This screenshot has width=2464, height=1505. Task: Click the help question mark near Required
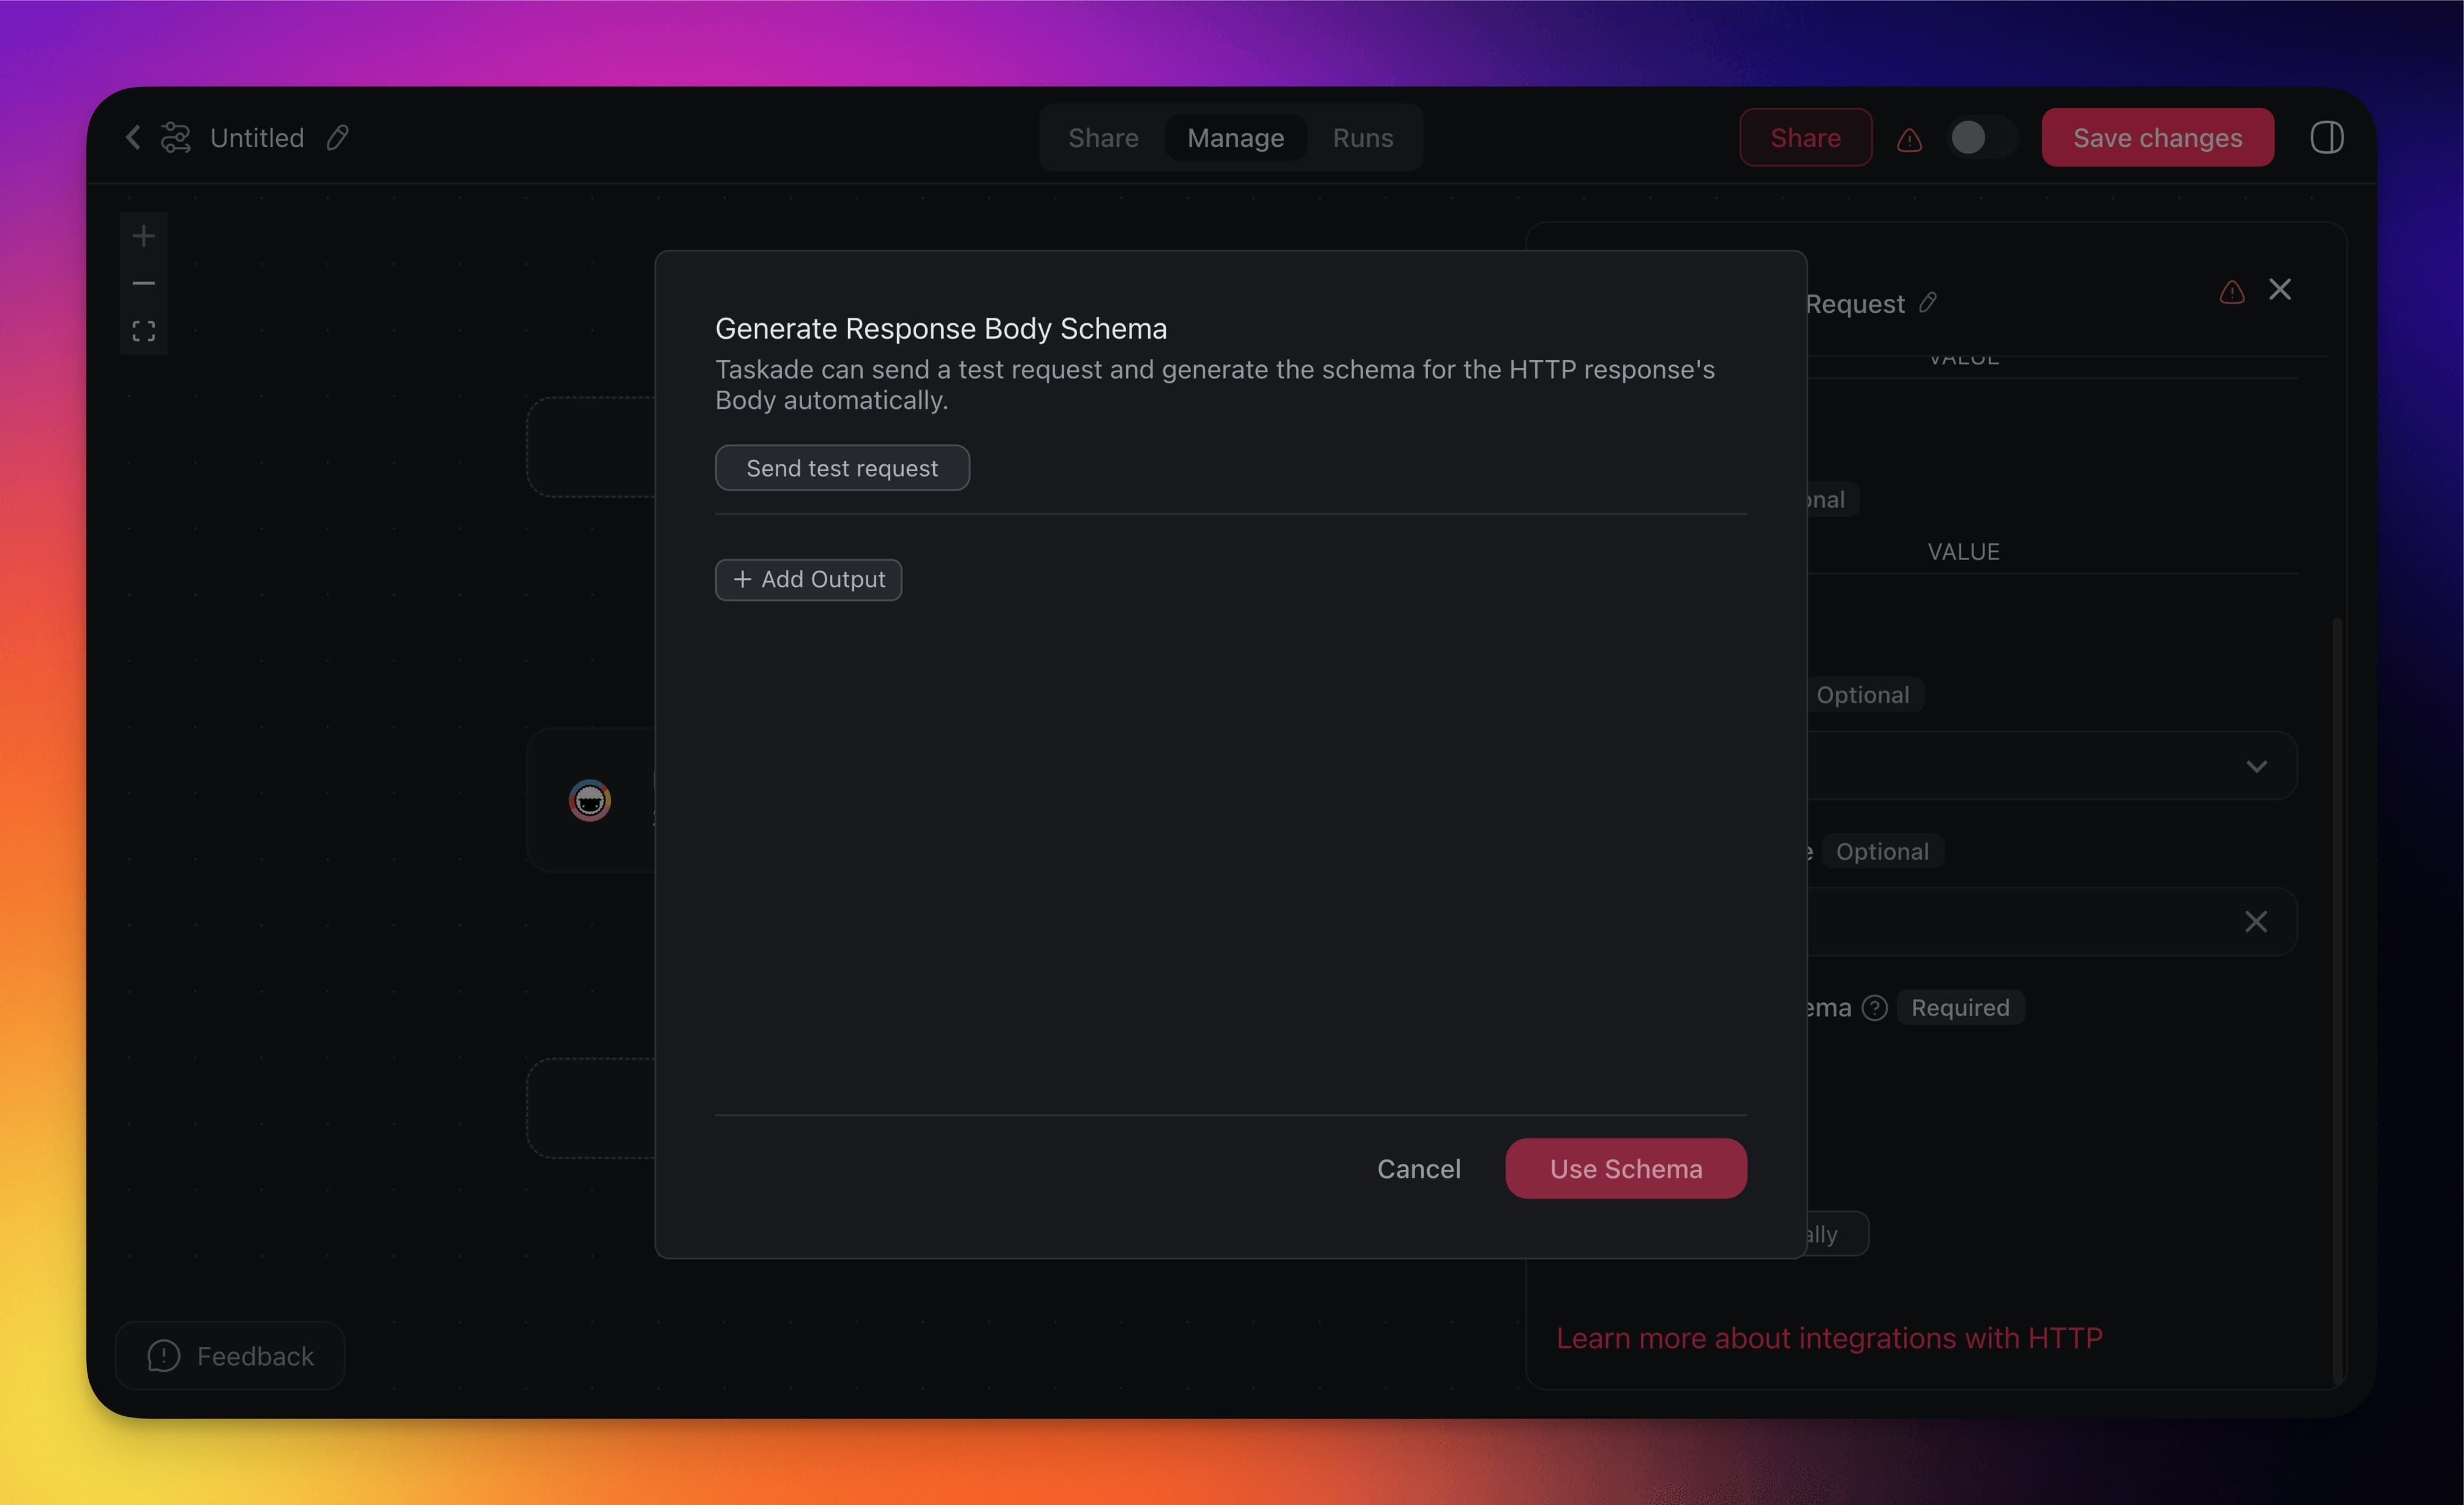point(1875,1008)
